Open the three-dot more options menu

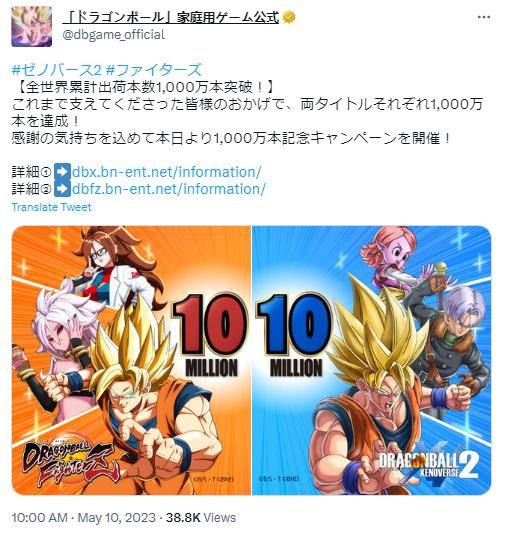coord(484,17)
